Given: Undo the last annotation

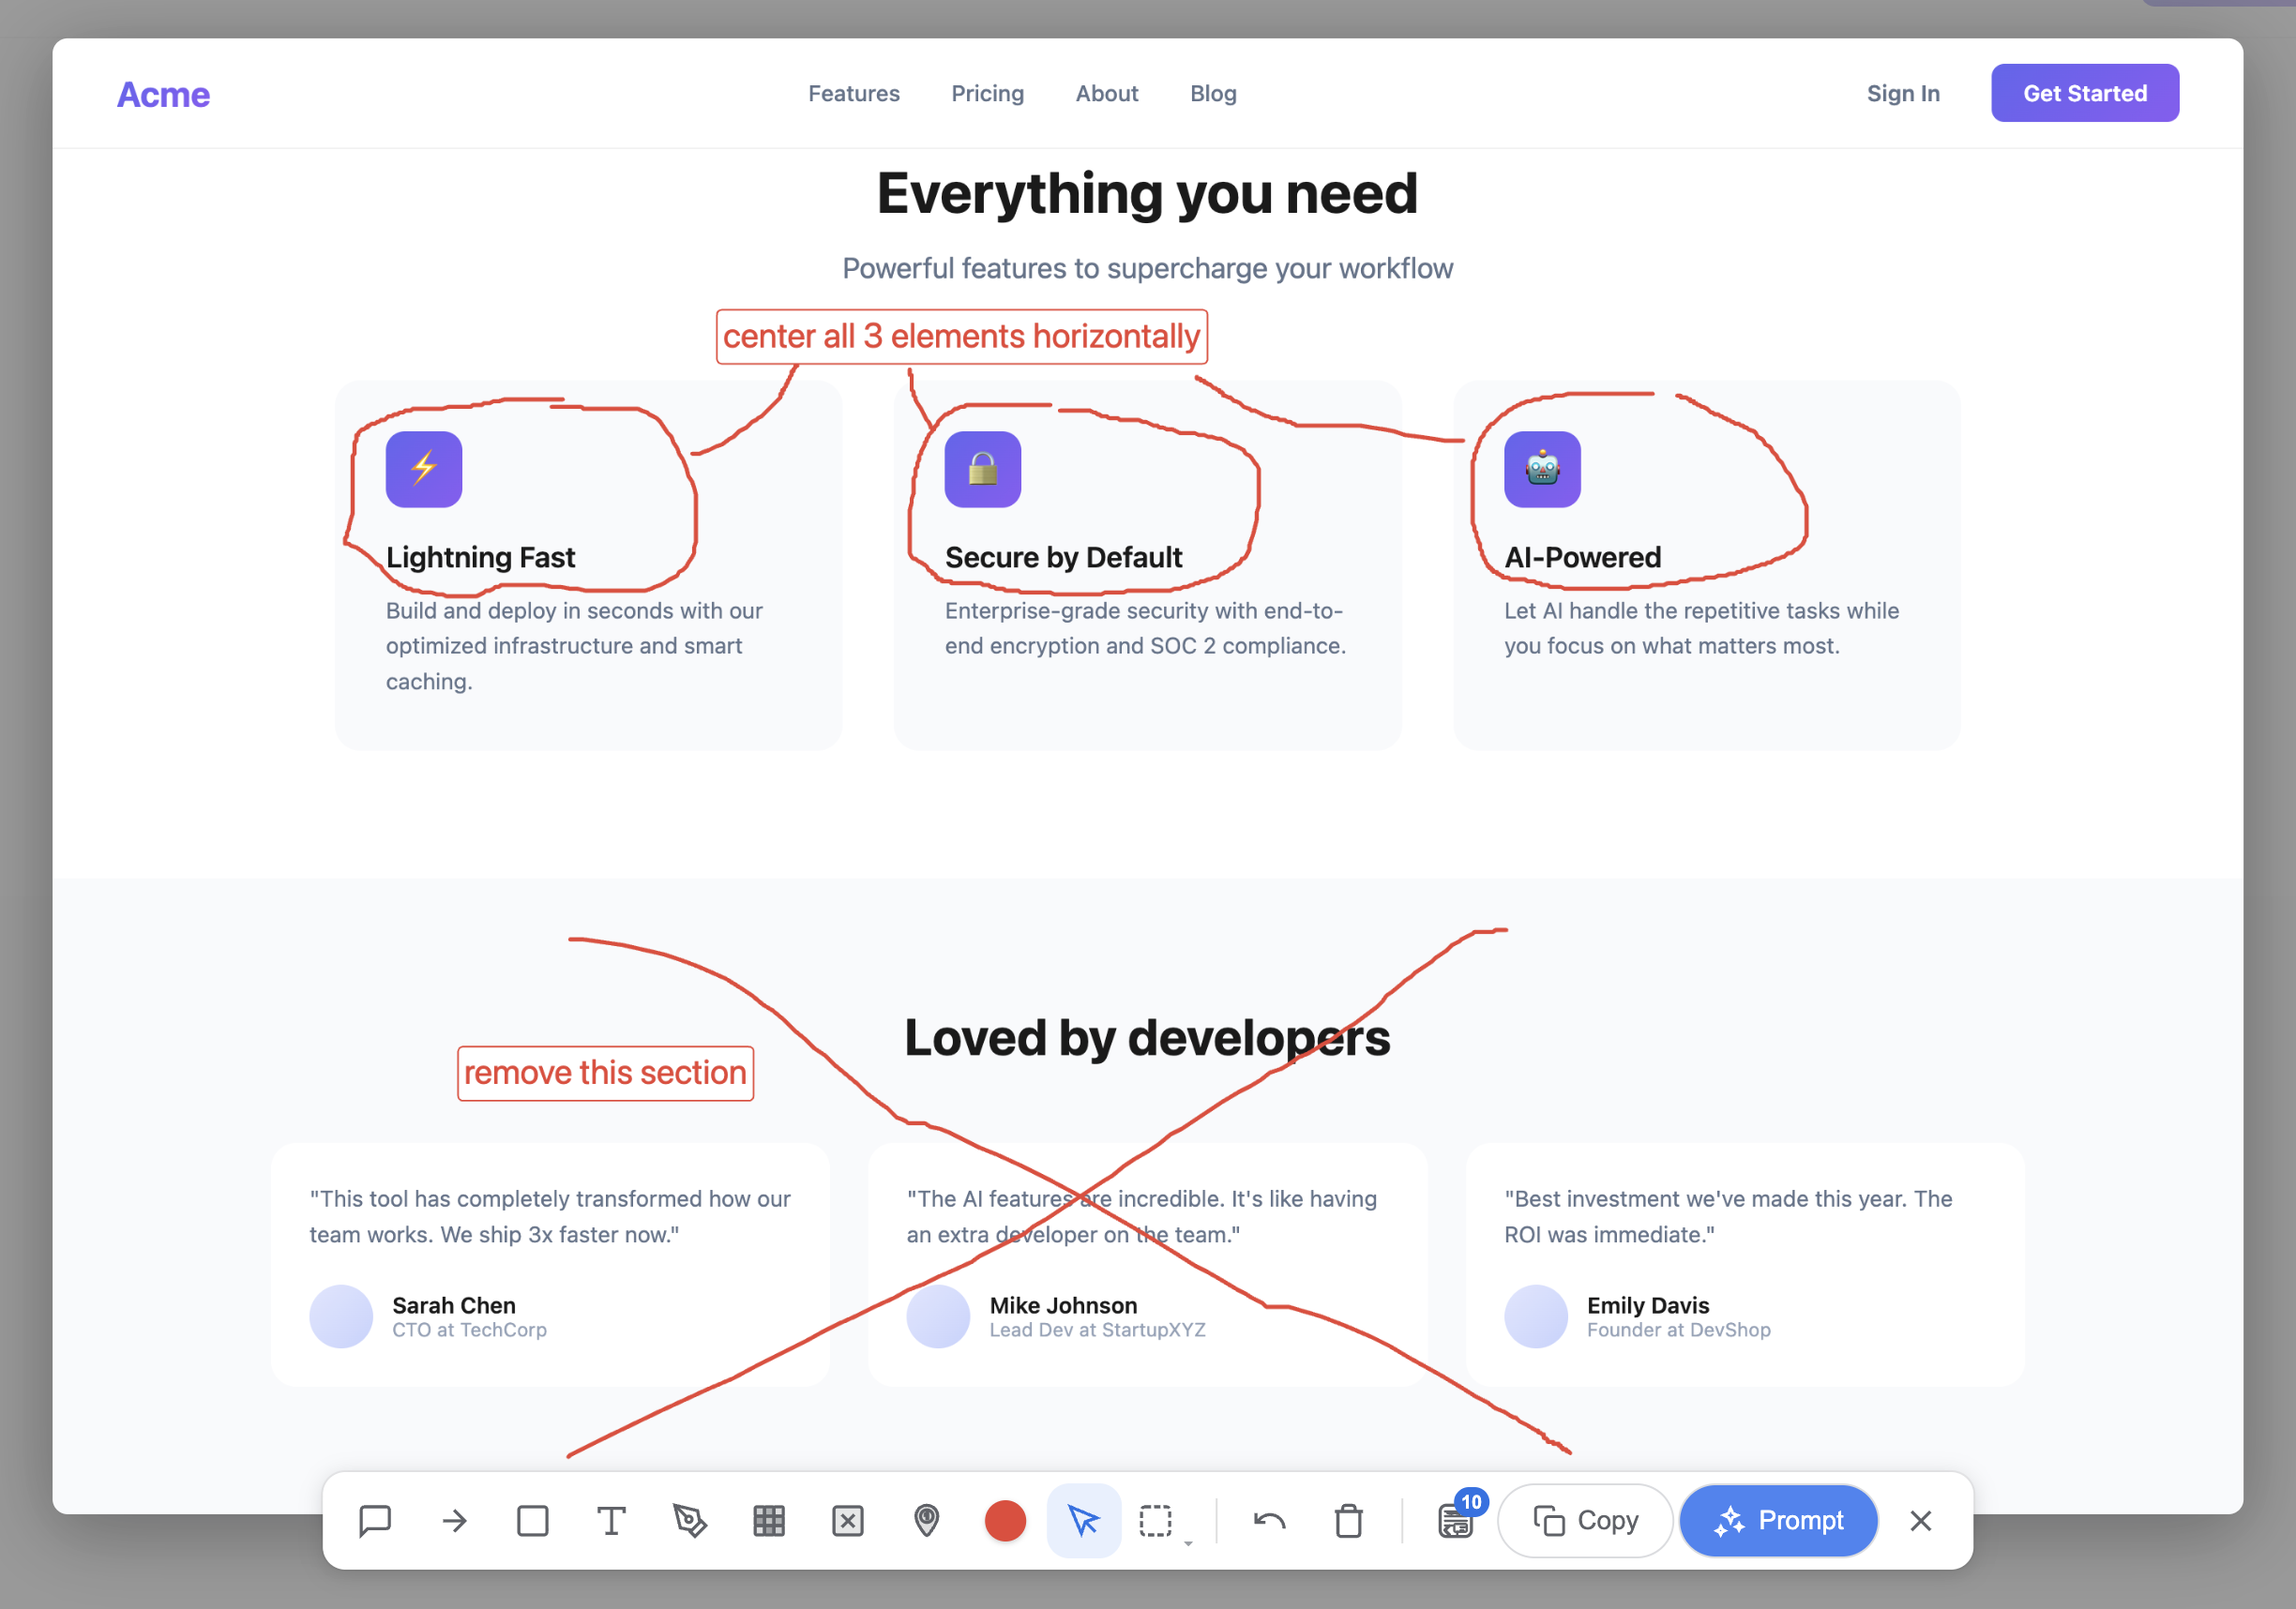Looking at the screenshot, I should tap(1269, 1521).
